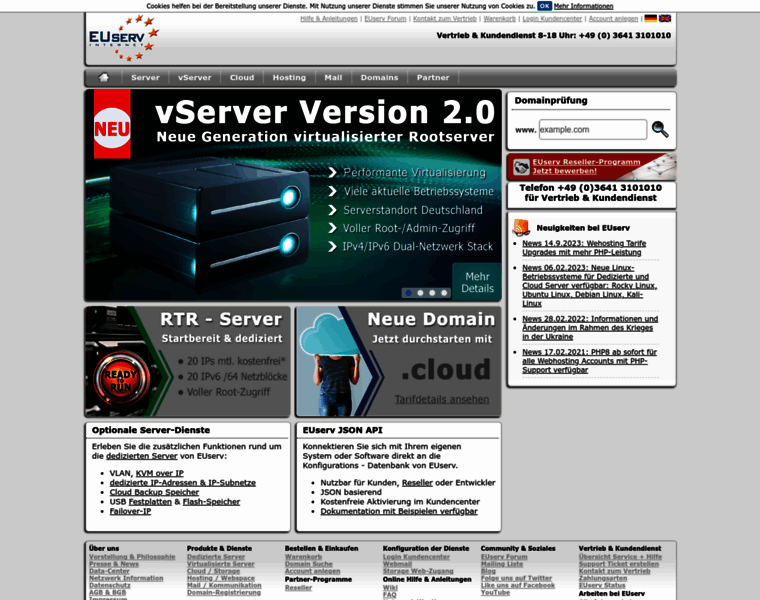The width and height of the screenshot is (760, 600).
Task: Open EUserv Status footer link
Action: point(602,585)
